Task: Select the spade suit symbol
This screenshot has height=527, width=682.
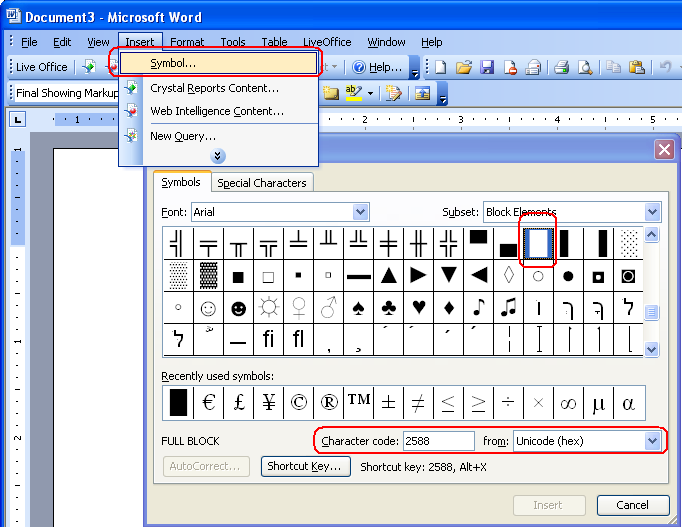Action: point(358,308)
